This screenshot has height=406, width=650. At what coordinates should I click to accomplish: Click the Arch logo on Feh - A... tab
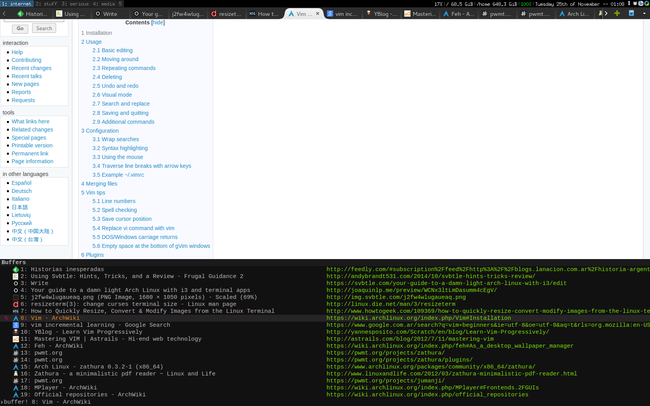pyautogui.click(x=446, y=14)
